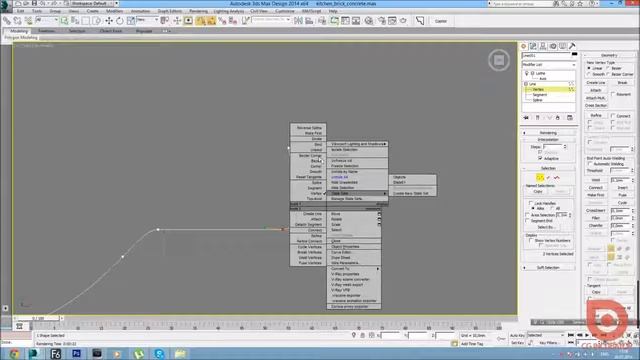Toggle Adaptive interpolation checkbox

[x=540, y=158]
